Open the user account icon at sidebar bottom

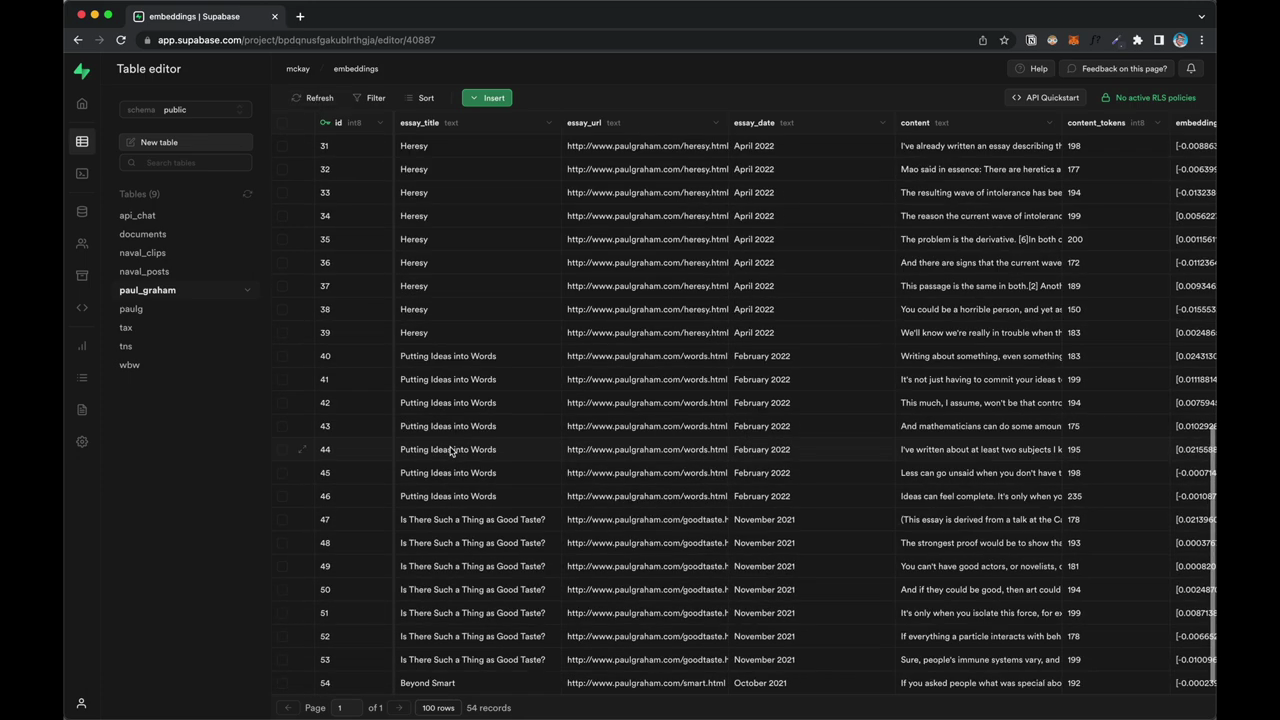82,703
